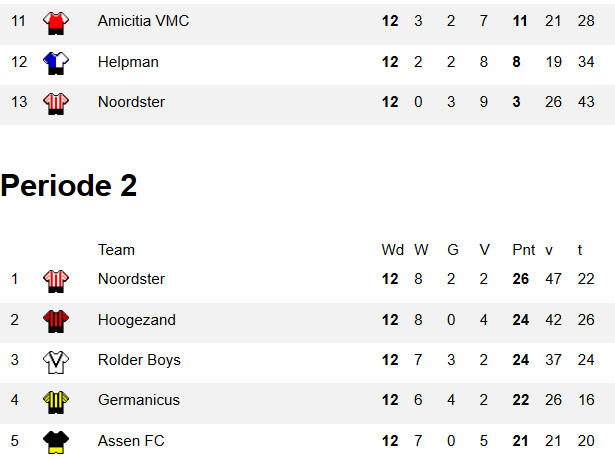Open the Rolder Boys team page
Image resolution: width=615 pixels, height=460 pixels.
(x=139, y=360)
